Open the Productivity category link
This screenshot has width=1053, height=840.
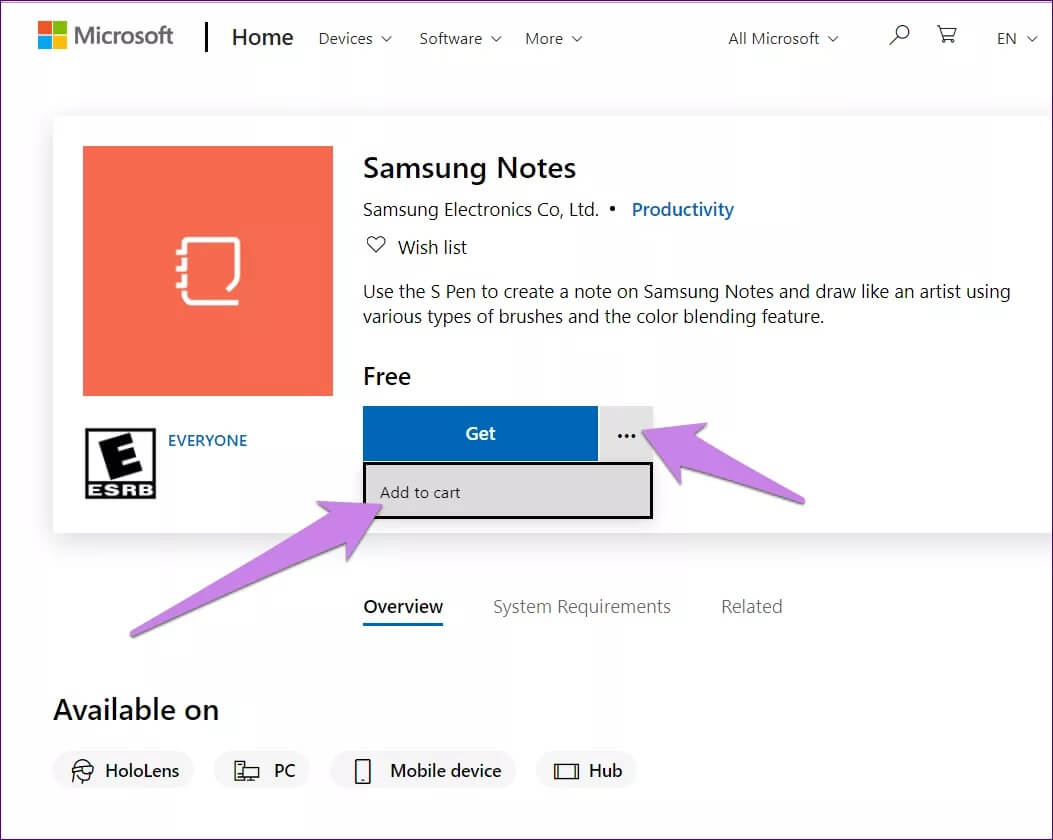coord(683,209)
